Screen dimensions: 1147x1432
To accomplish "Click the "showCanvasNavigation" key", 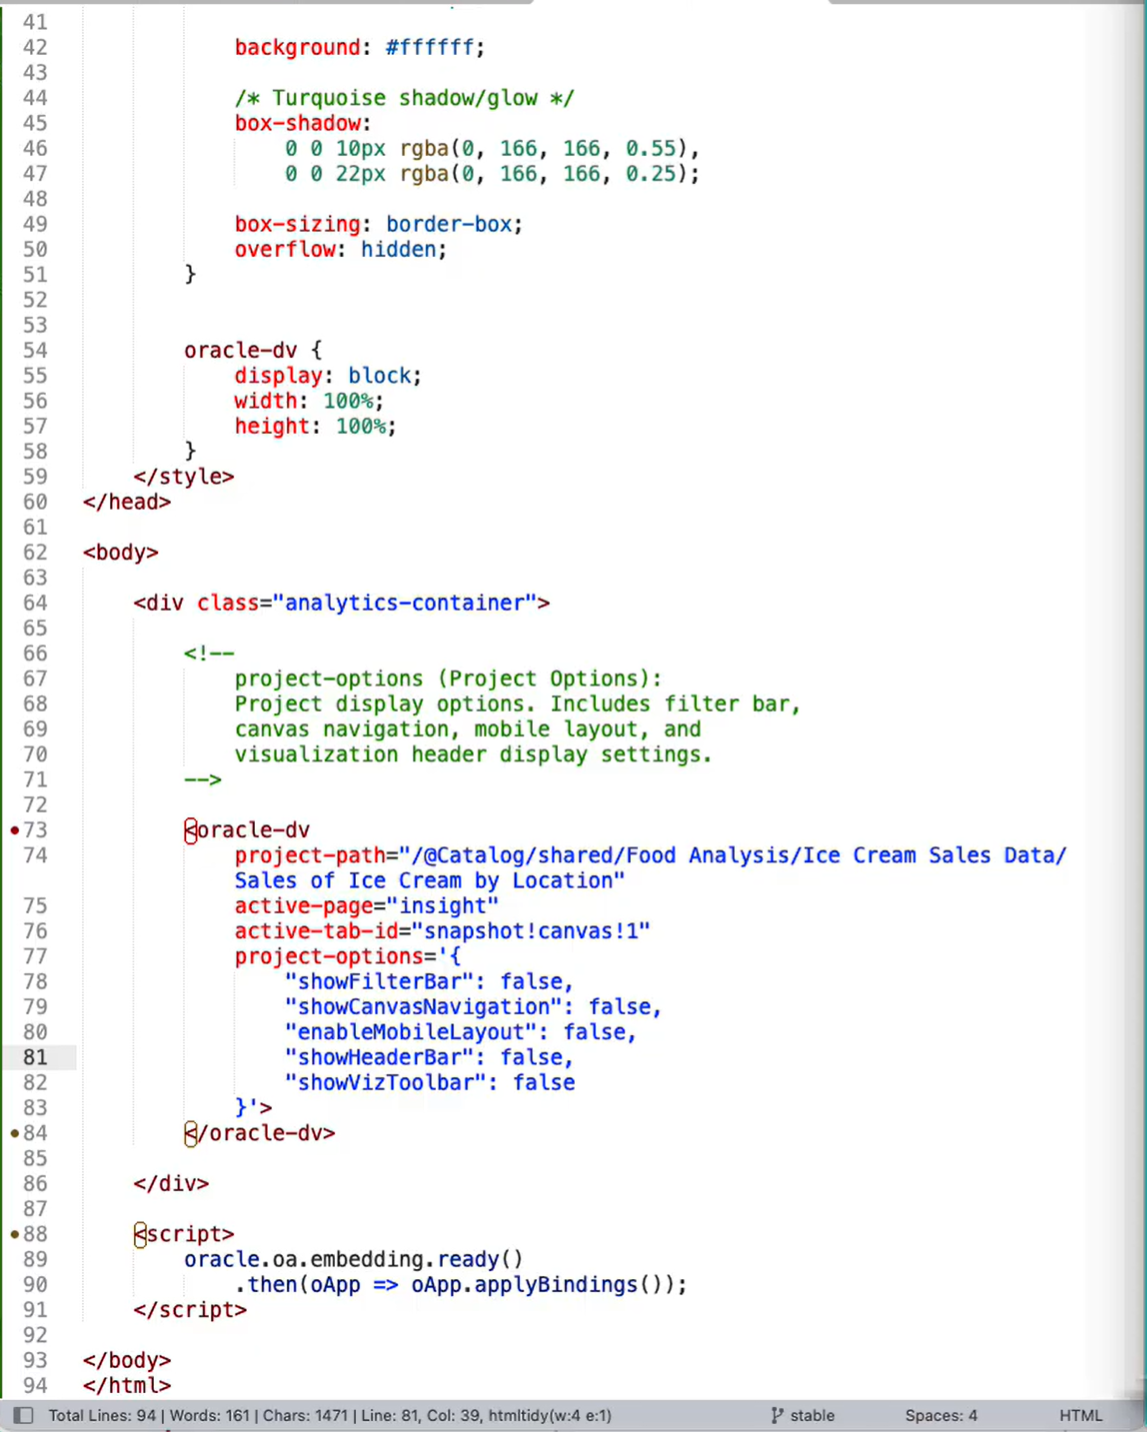I will 424,1007.
